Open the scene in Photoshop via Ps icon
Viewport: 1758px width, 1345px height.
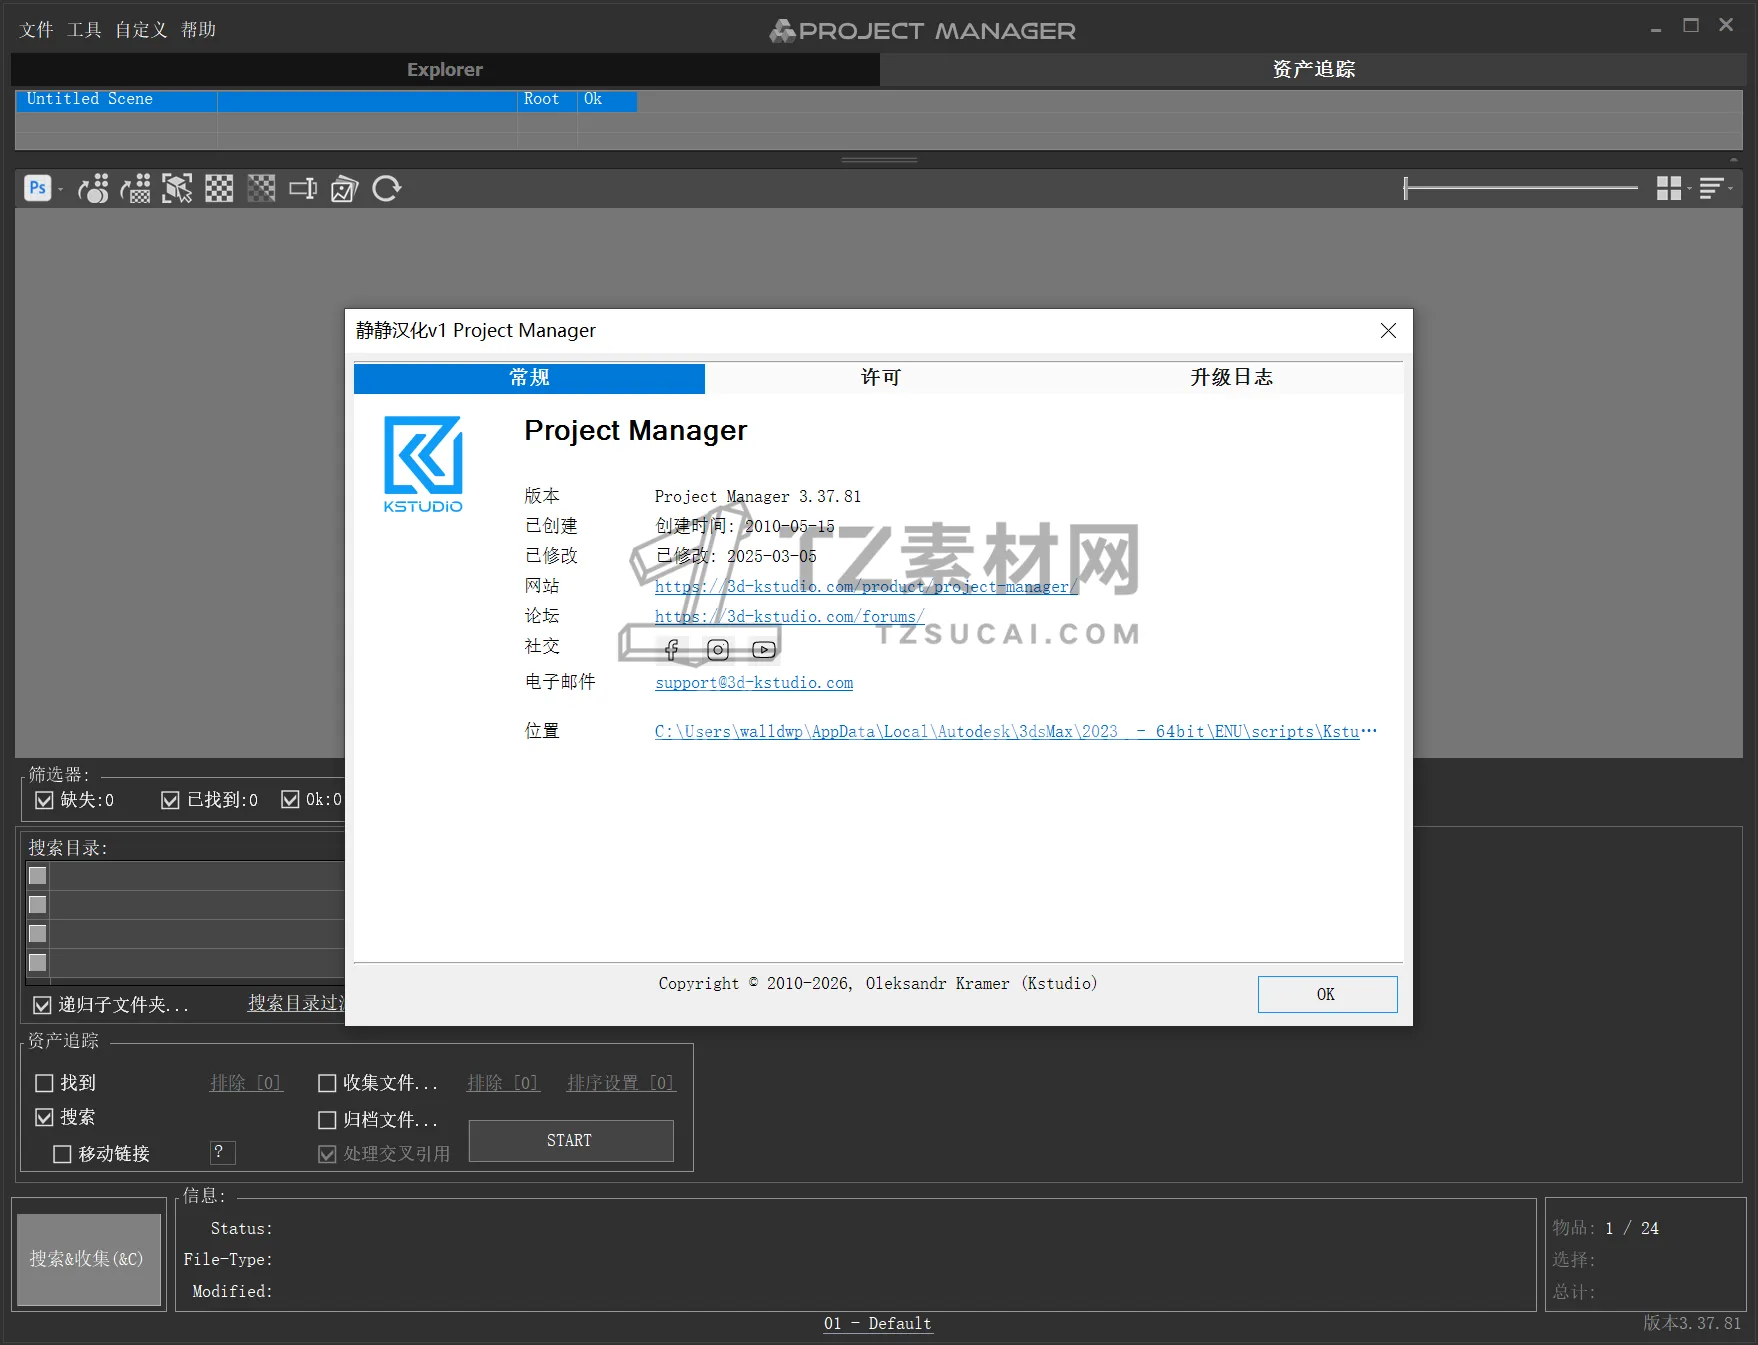[x=37, y=188]
